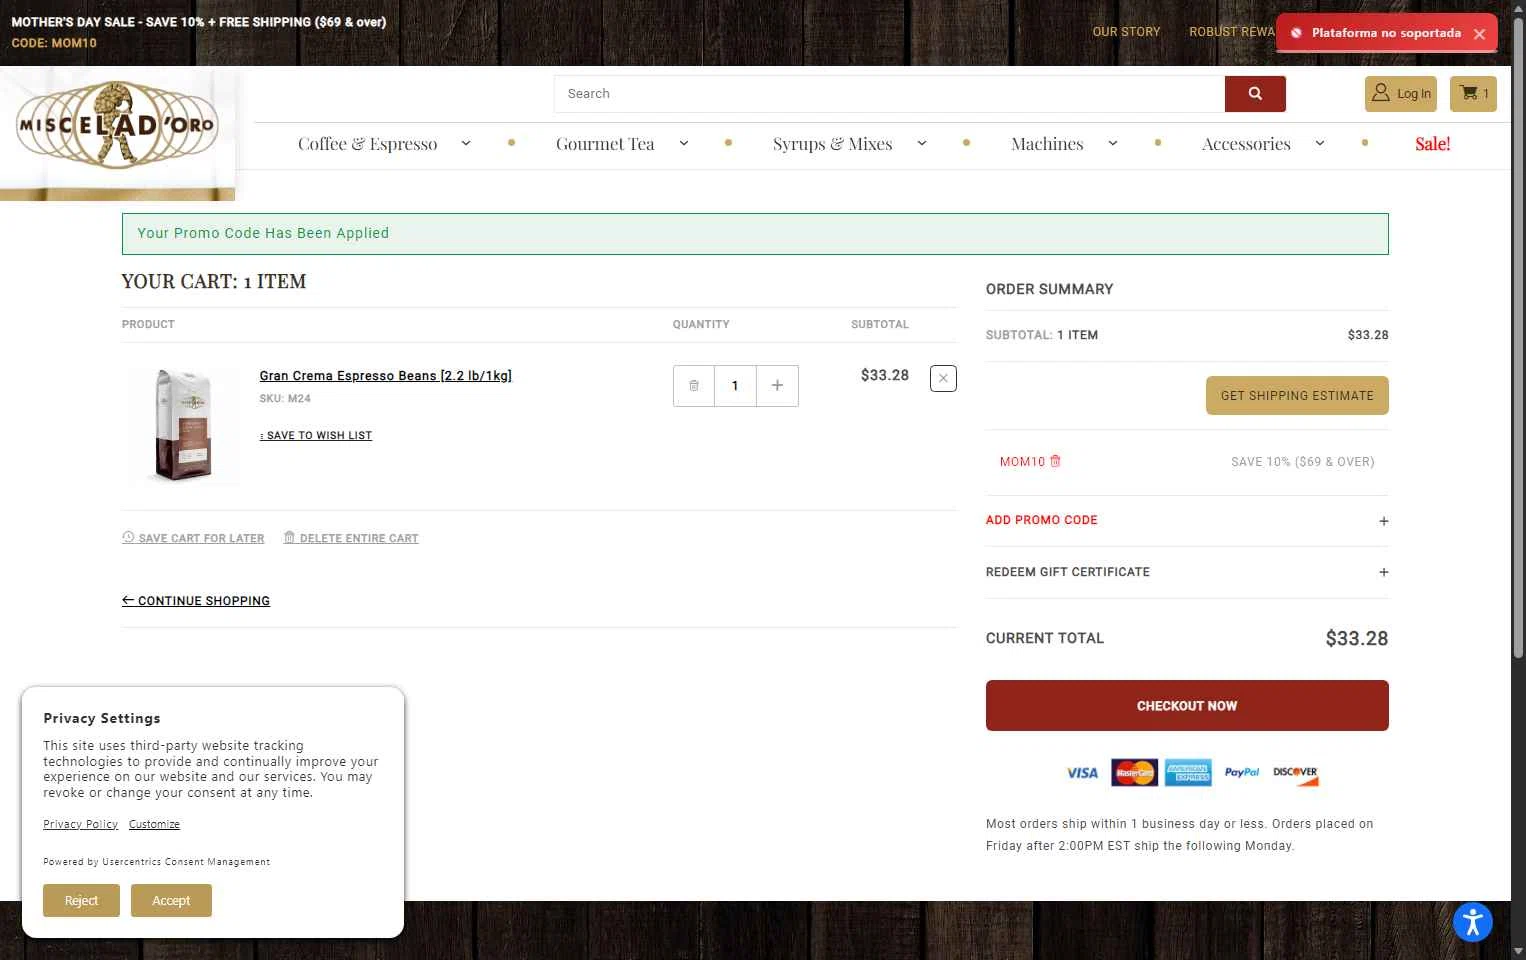The height and width of the screenshot is (960, 1526).
Task: Open the Machines menu
Action: (1047, 144)
